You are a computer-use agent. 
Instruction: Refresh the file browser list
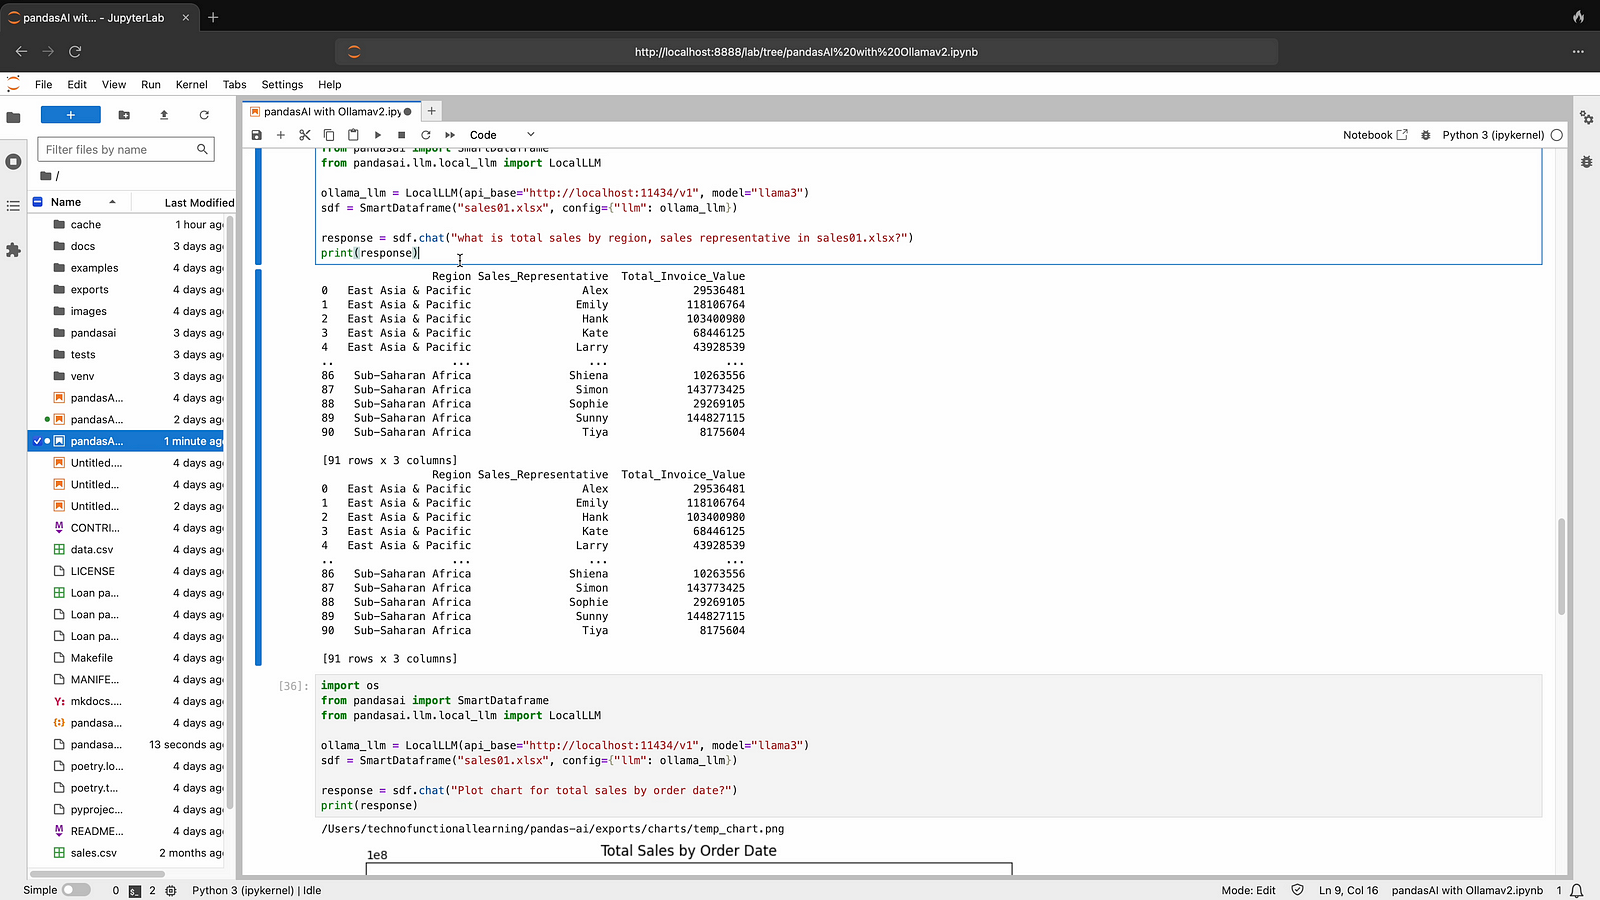[x=204, y=115]
